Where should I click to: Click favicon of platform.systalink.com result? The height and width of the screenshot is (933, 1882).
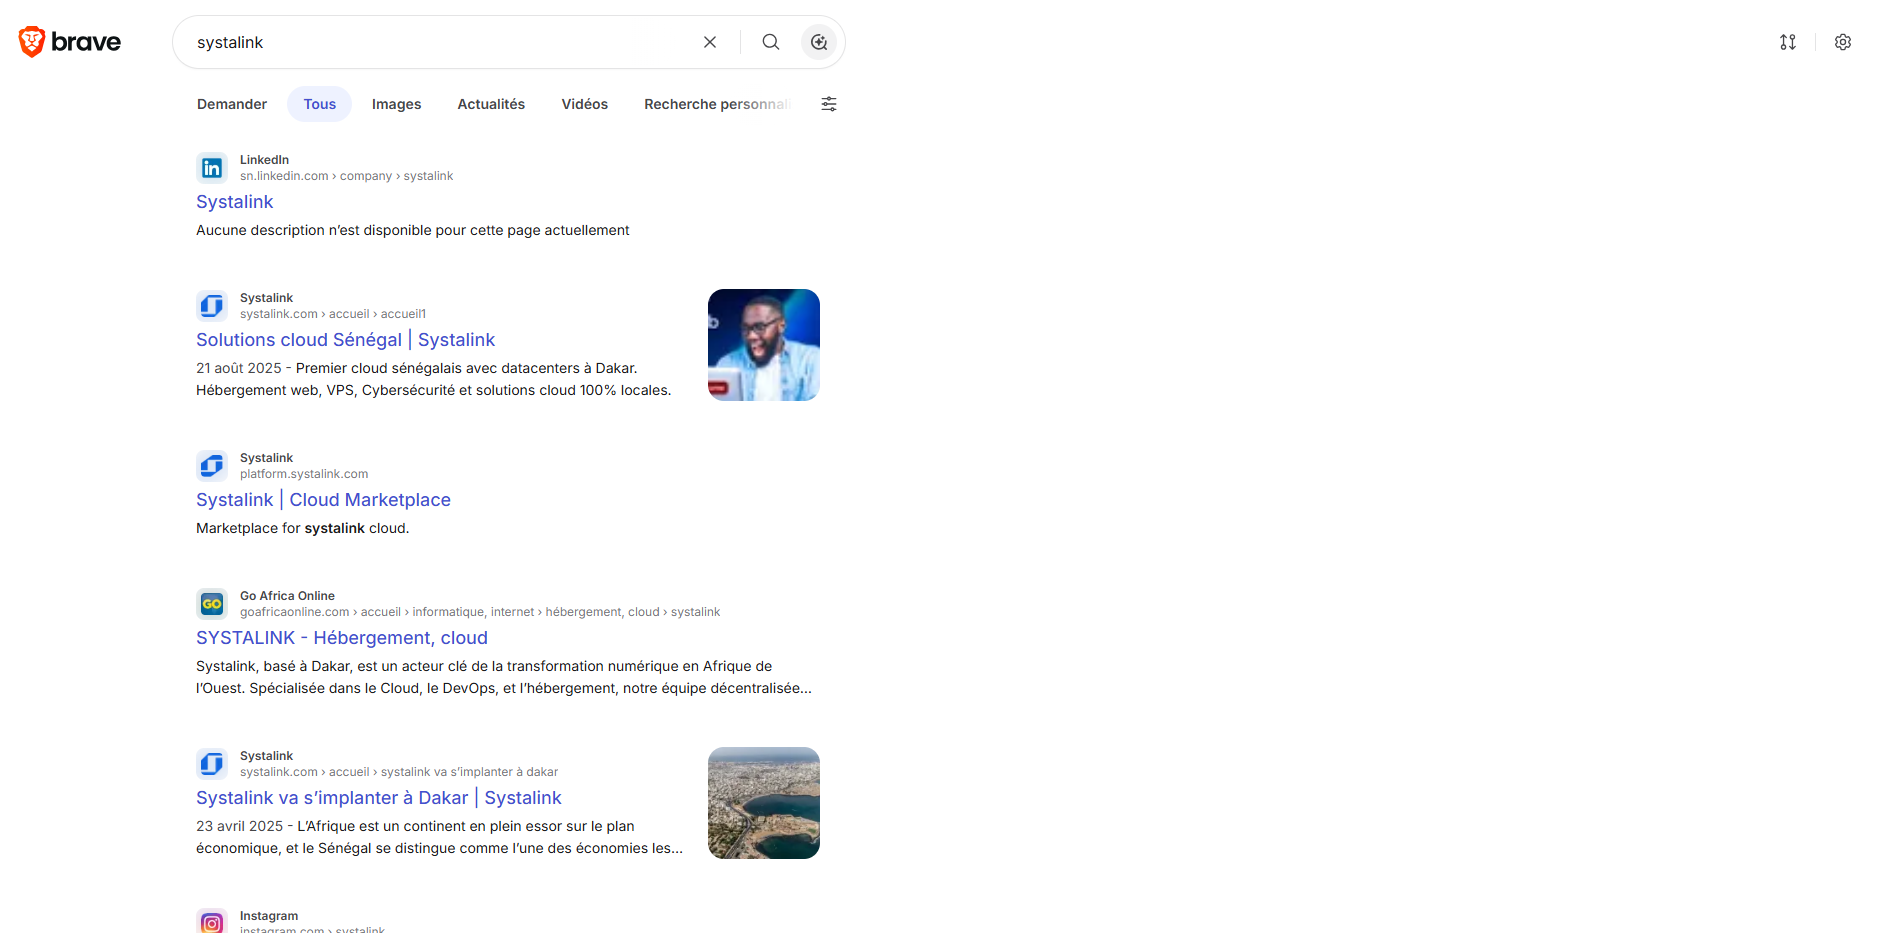(212, 466)
